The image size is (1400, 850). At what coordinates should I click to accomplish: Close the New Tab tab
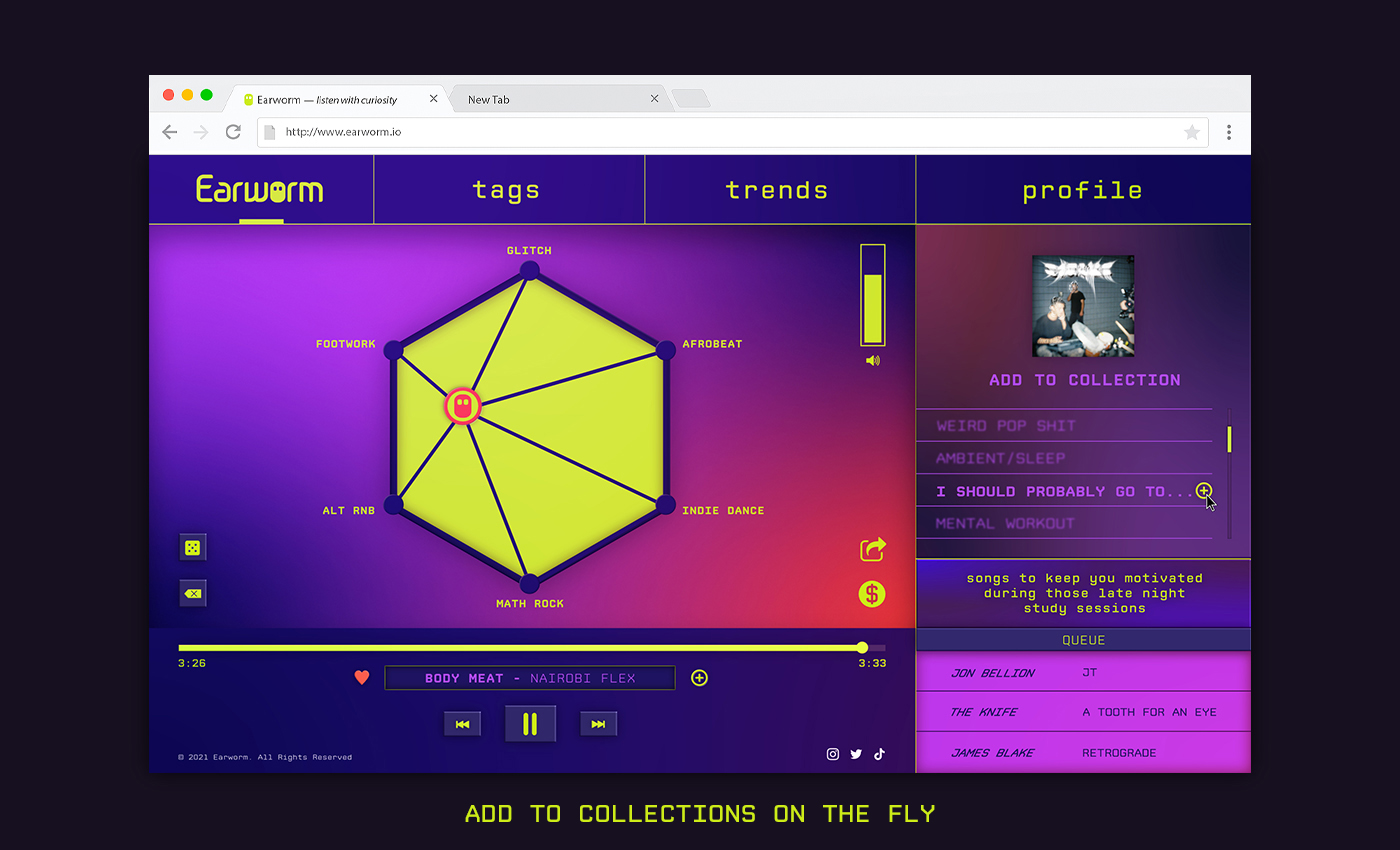[x=655, y=99]
